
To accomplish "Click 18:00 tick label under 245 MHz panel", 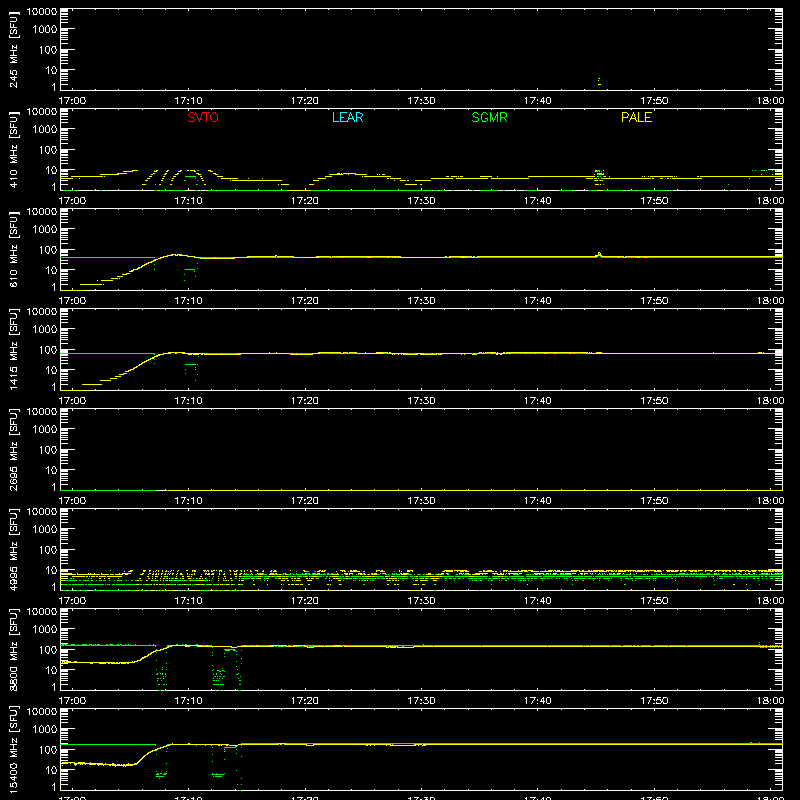I will 770,101.
